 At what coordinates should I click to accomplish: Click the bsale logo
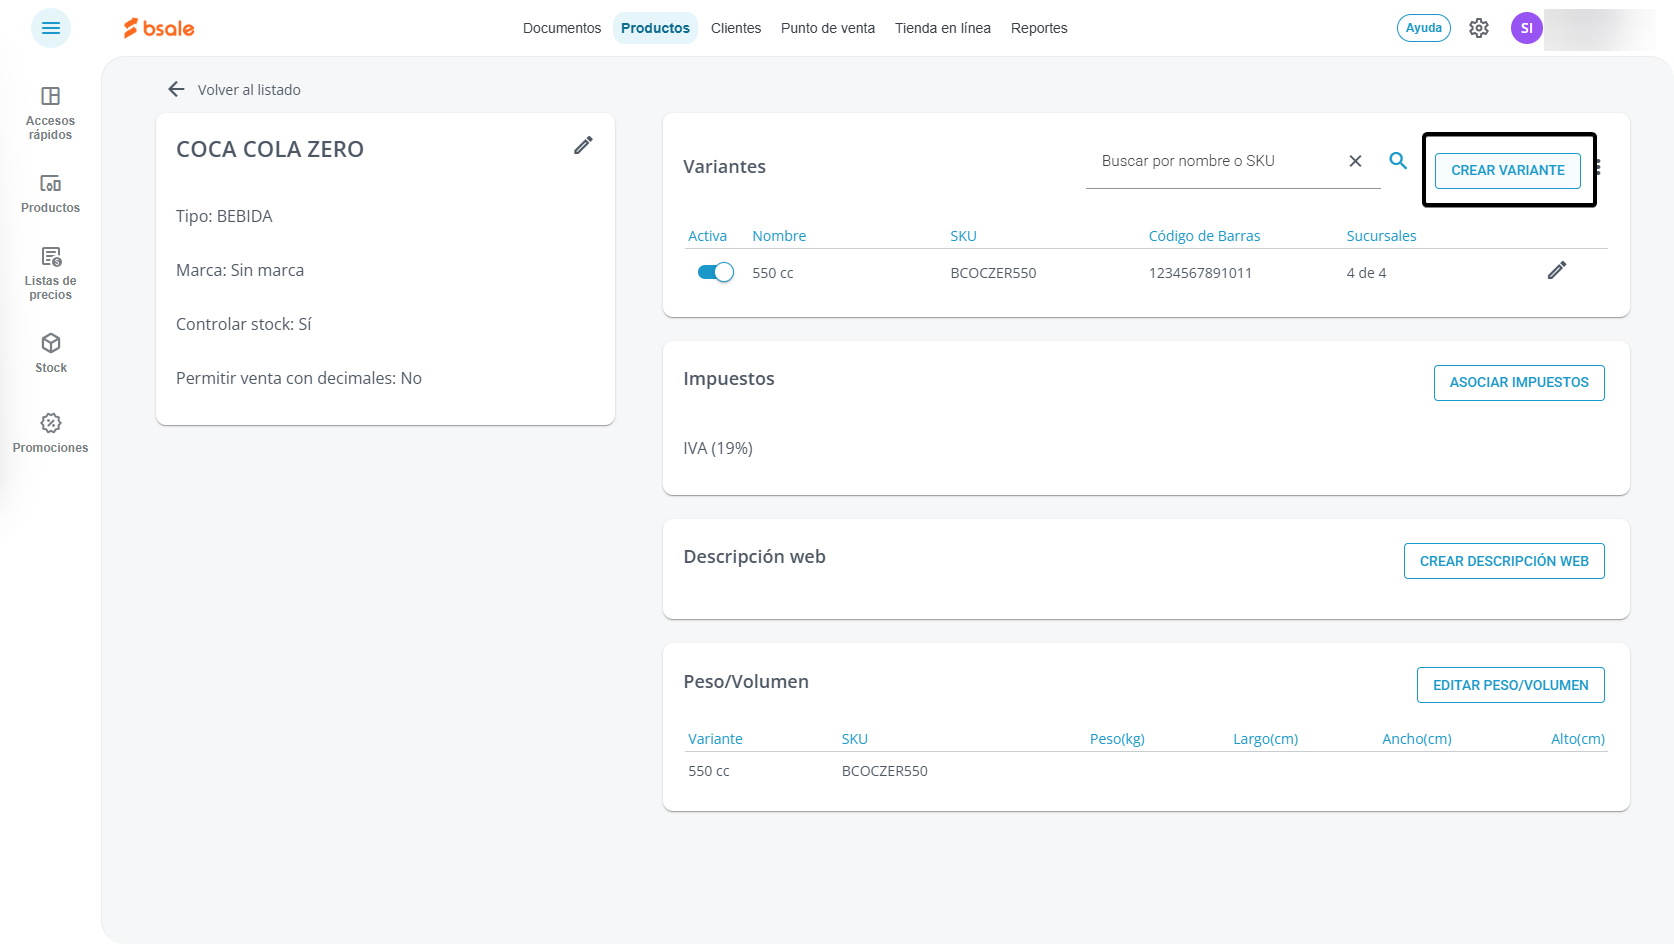tap(159, 28)
